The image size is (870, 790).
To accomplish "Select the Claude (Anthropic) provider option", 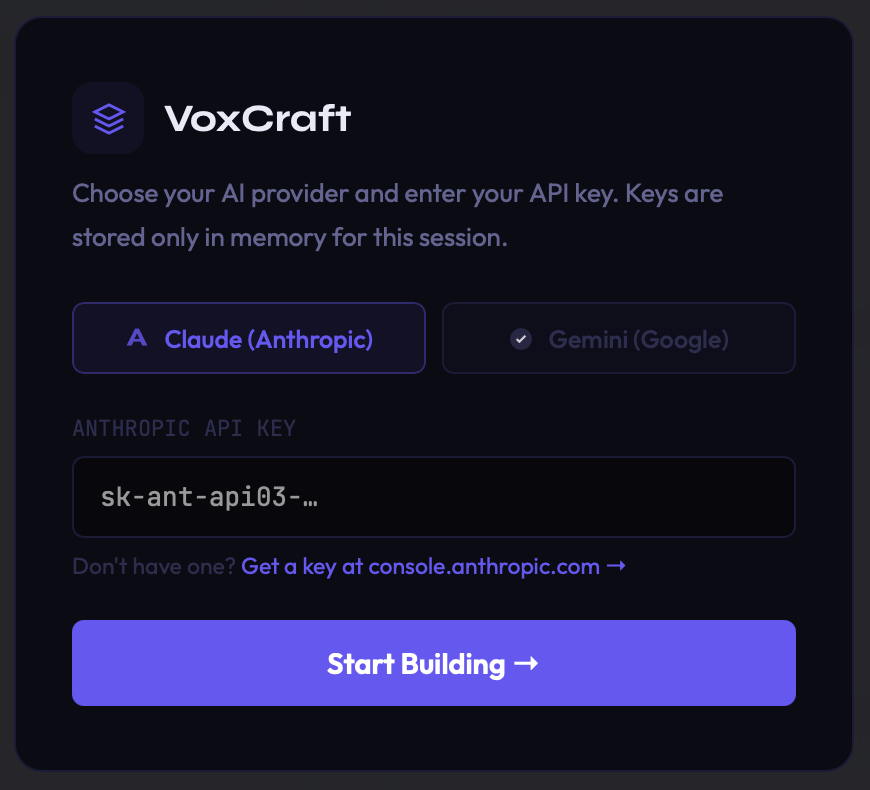I will pyautogui.click(x=249, y=339).
